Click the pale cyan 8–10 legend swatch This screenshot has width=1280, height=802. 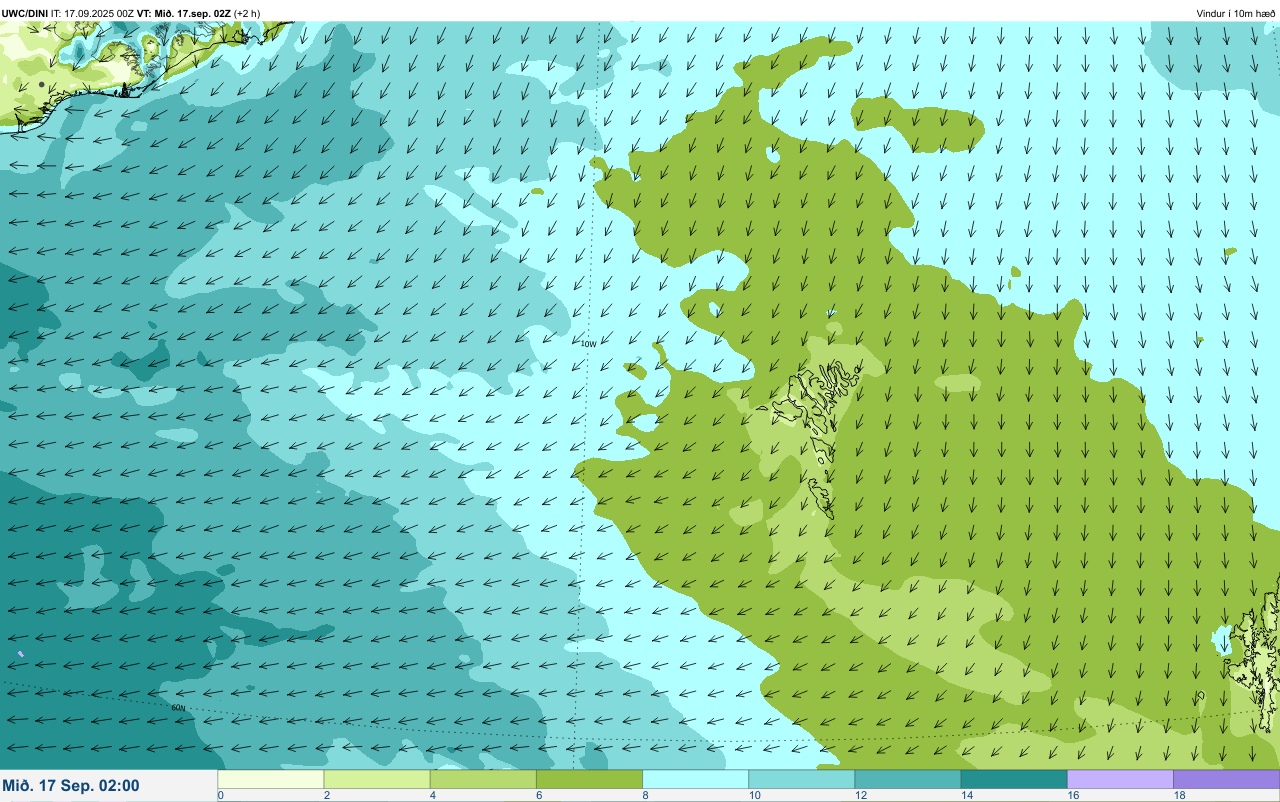coord(695,779)
